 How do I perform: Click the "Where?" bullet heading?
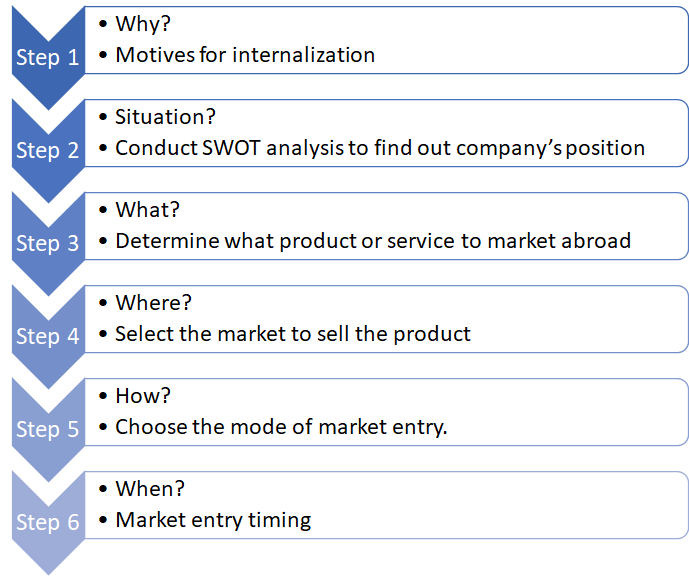point(154,303)
